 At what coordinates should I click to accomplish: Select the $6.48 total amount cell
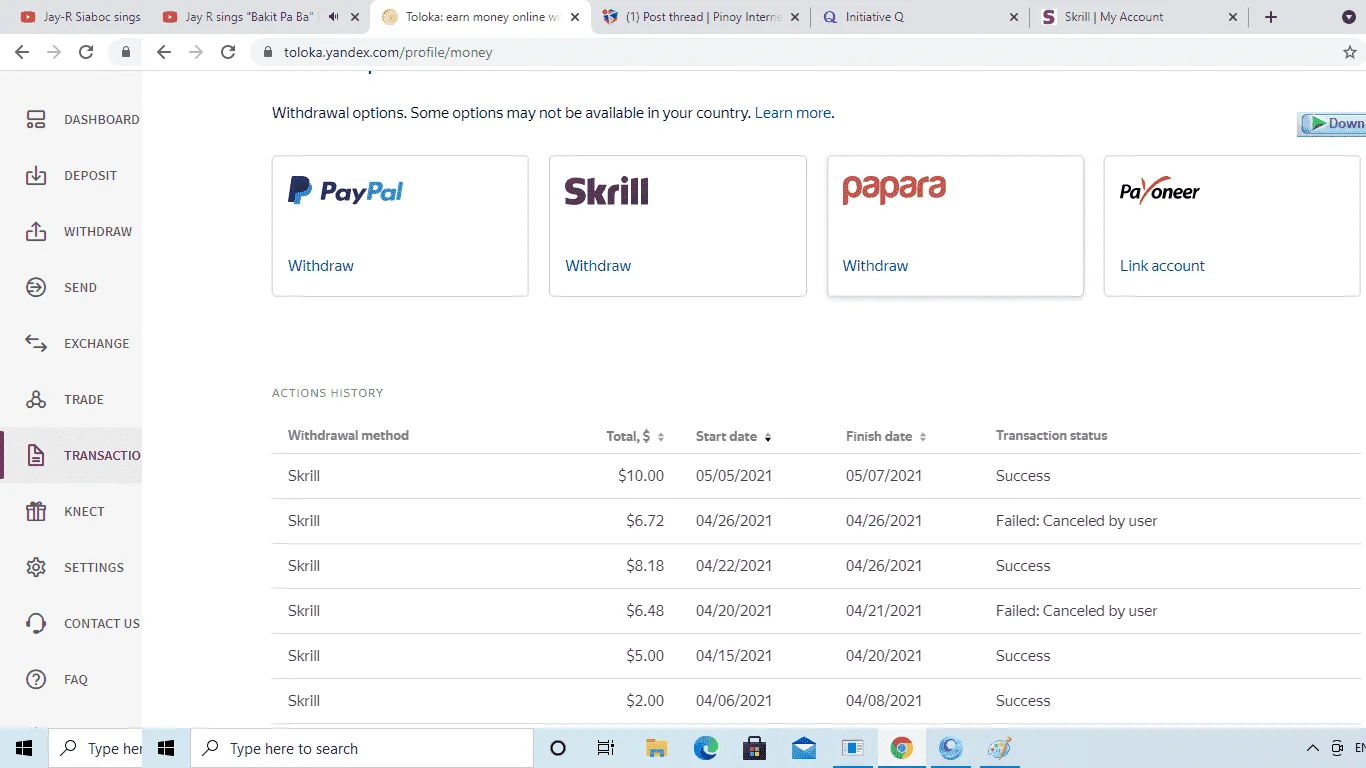(645, 611)
